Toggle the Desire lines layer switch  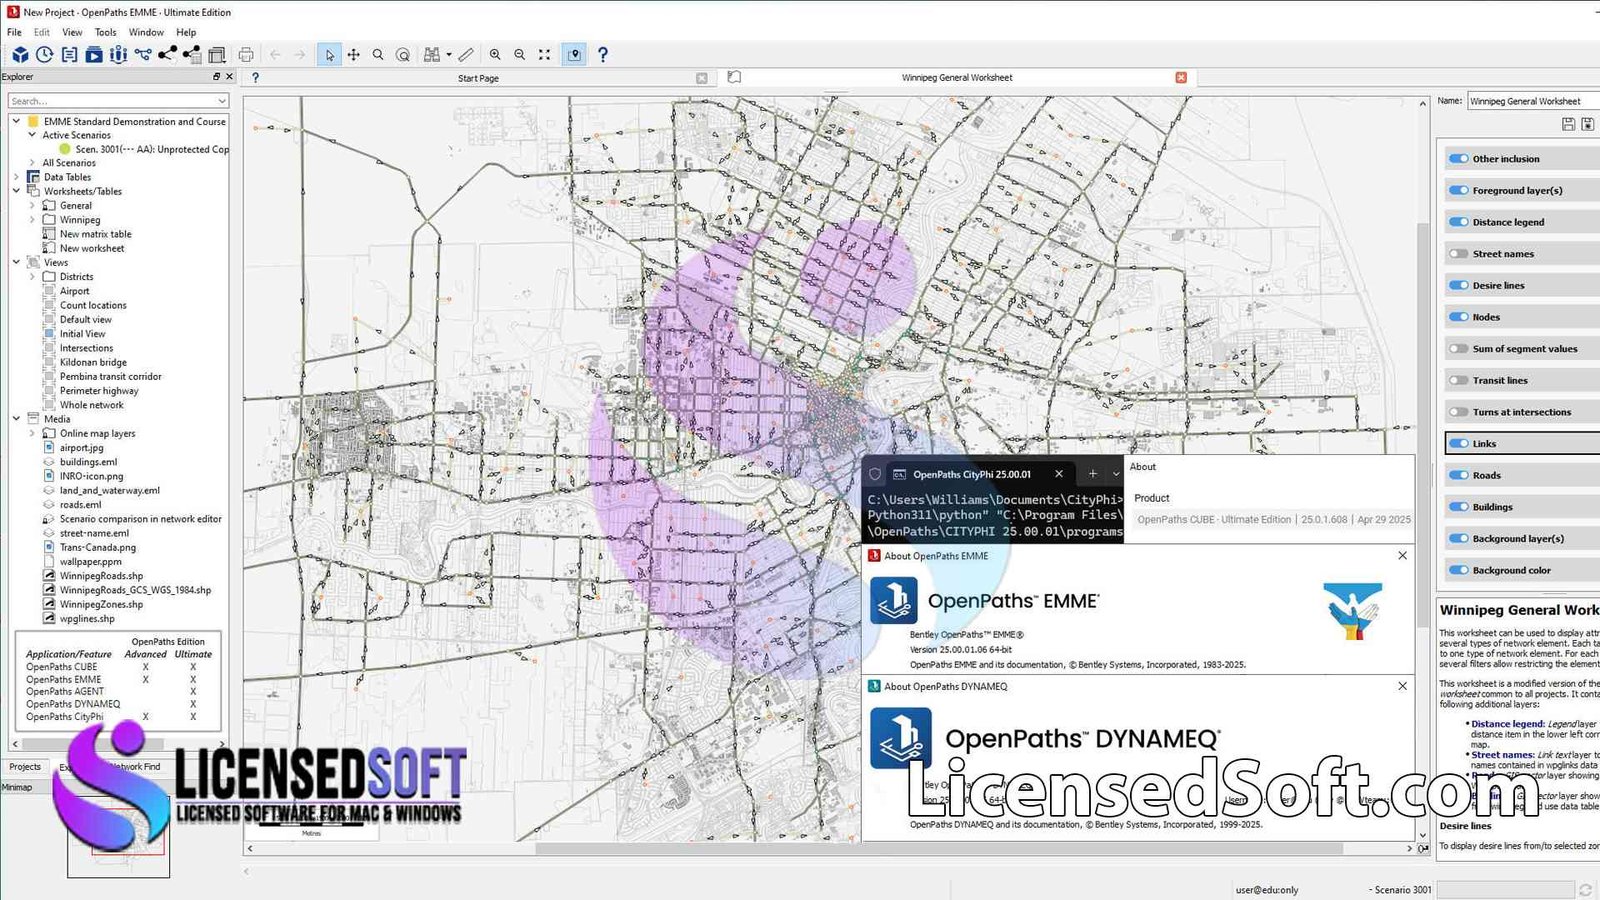(x=1459, y=285)
